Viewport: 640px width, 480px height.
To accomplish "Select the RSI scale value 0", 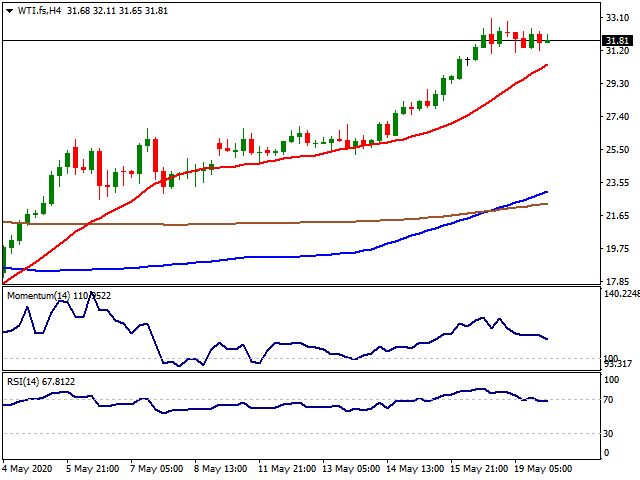I will point(606,452).
